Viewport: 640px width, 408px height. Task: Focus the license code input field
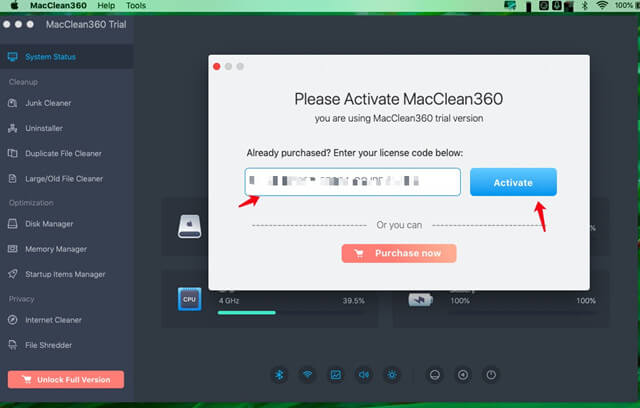353,182
